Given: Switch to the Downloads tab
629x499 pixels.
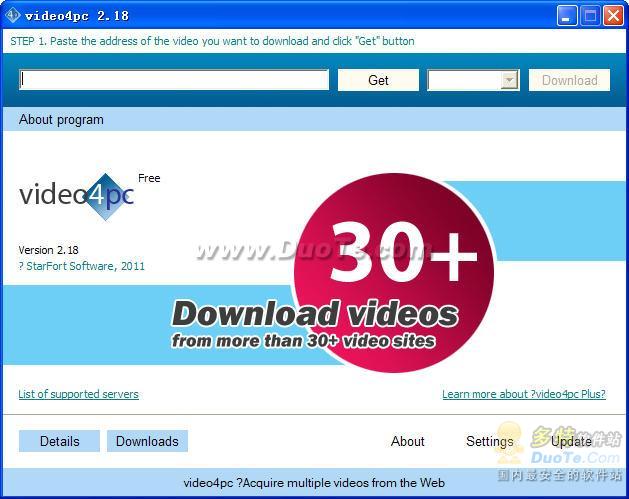Looking at the screenshot, I should [x=147, y=441].
